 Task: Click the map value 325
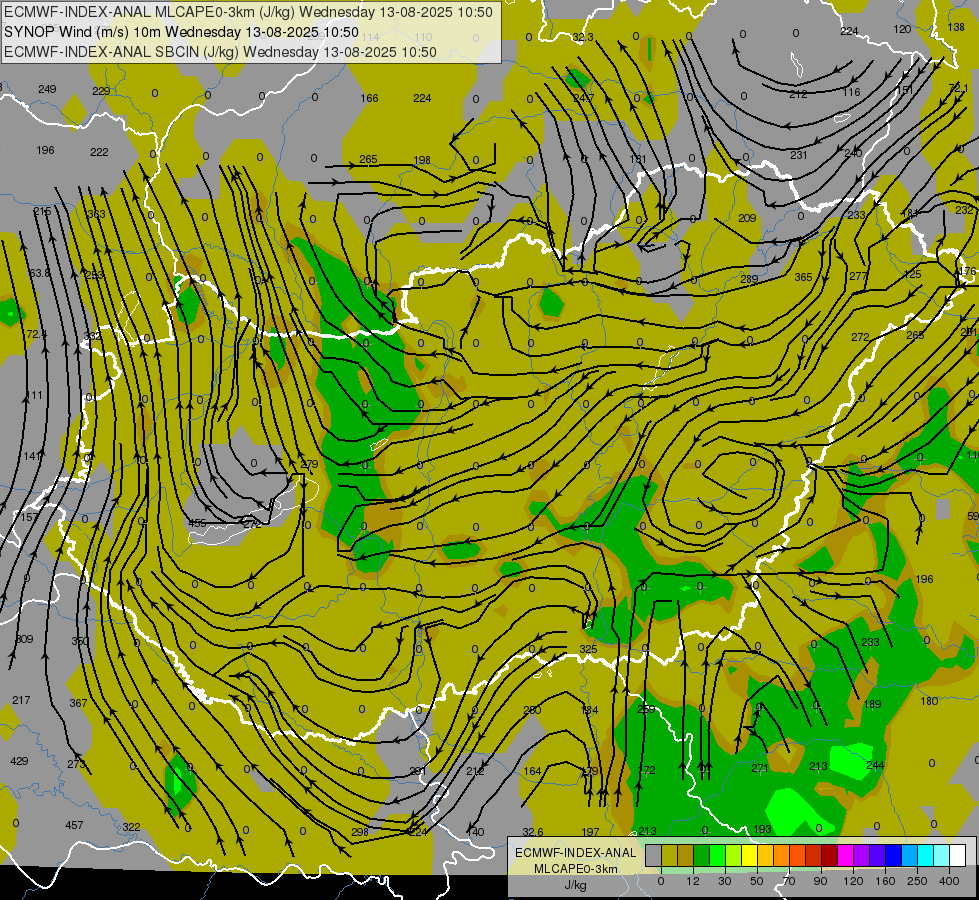click(588, 649)
